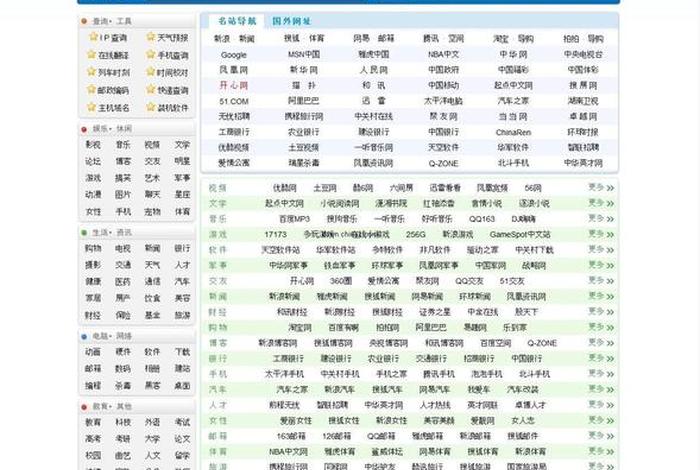Select 硬件 in 电脑·网络 panel
The image size is (700, 470).
pos(123,352)
